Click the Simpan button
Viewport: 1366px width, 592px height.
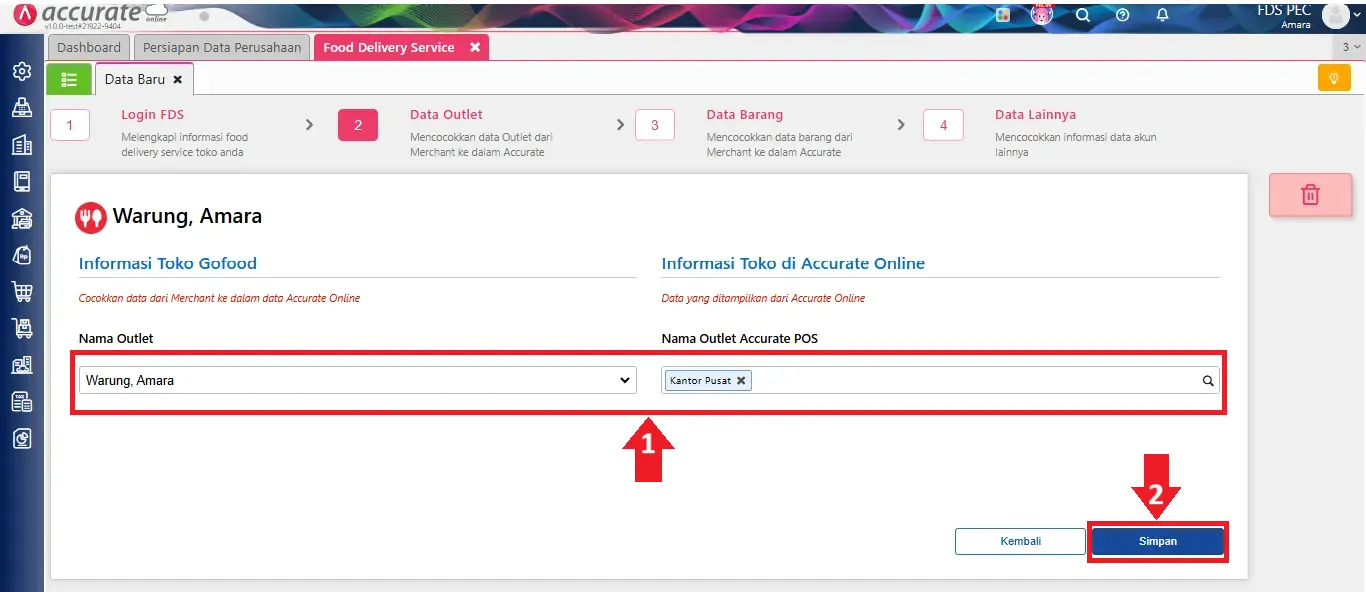click(1157, 541)
